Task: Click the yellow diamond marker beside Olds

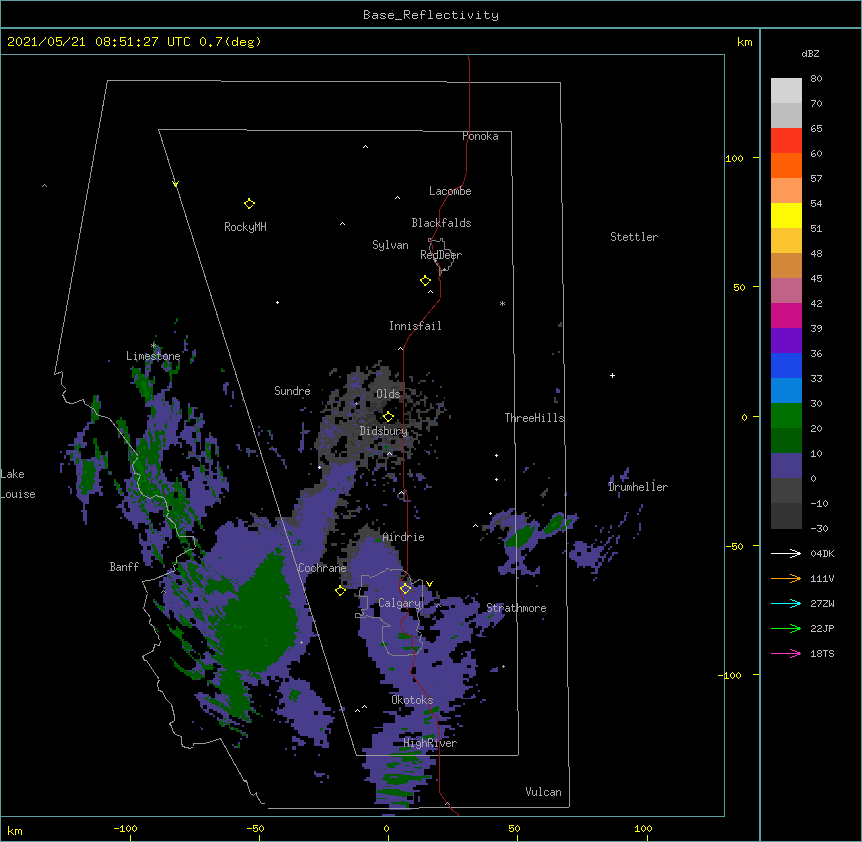Action: point(388,417)
